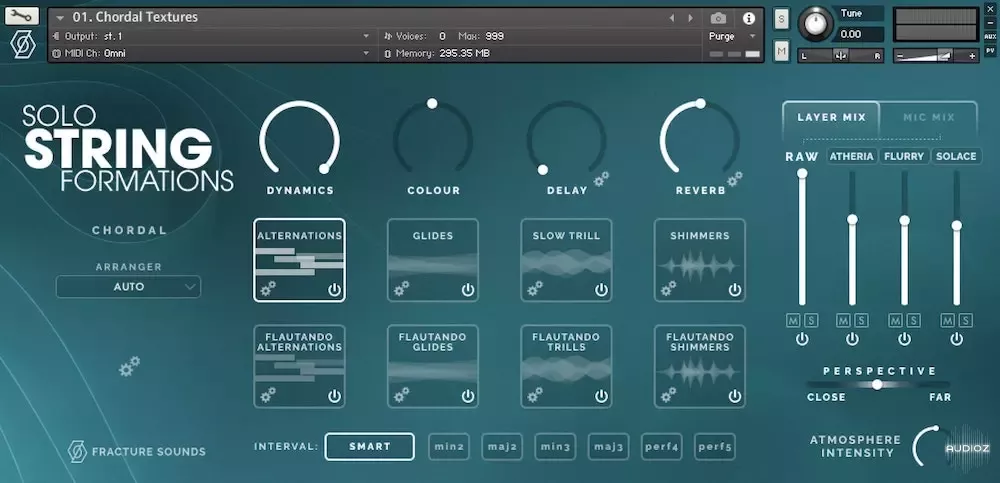Viewport: 1000px width, 483px height.
Task: Click the Tune knob
Action: point(814,24)
